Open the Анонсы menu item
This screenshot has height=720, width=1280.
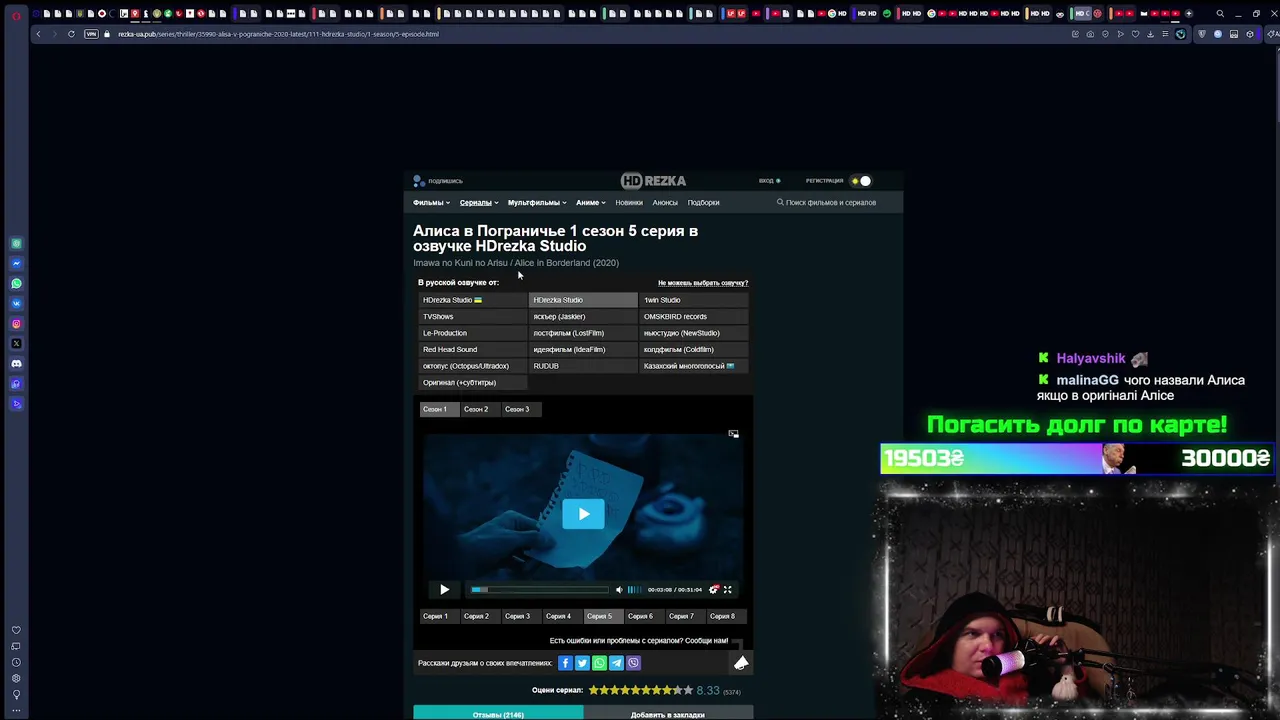(665, 203)
